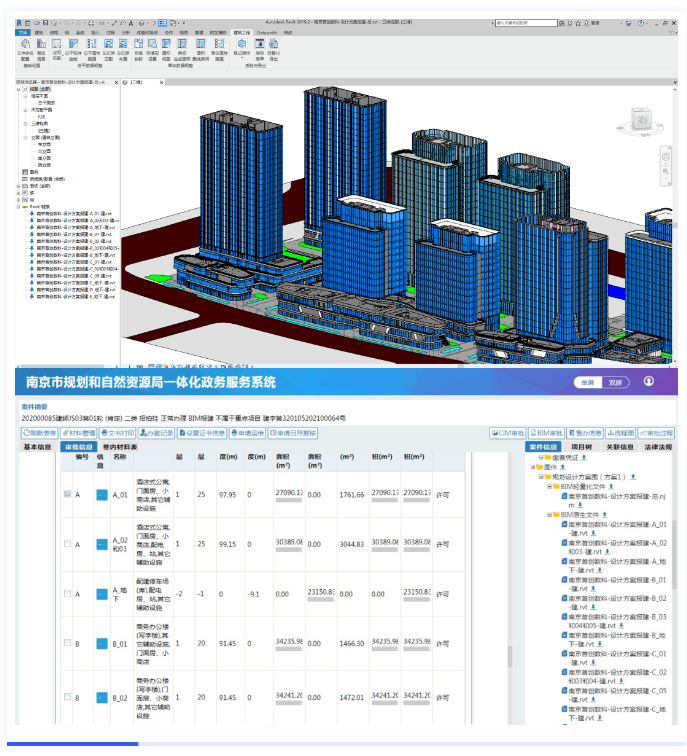687x756 pixels.
Task: Click the BIM审批 button
Action: click(x=547, y=433)
